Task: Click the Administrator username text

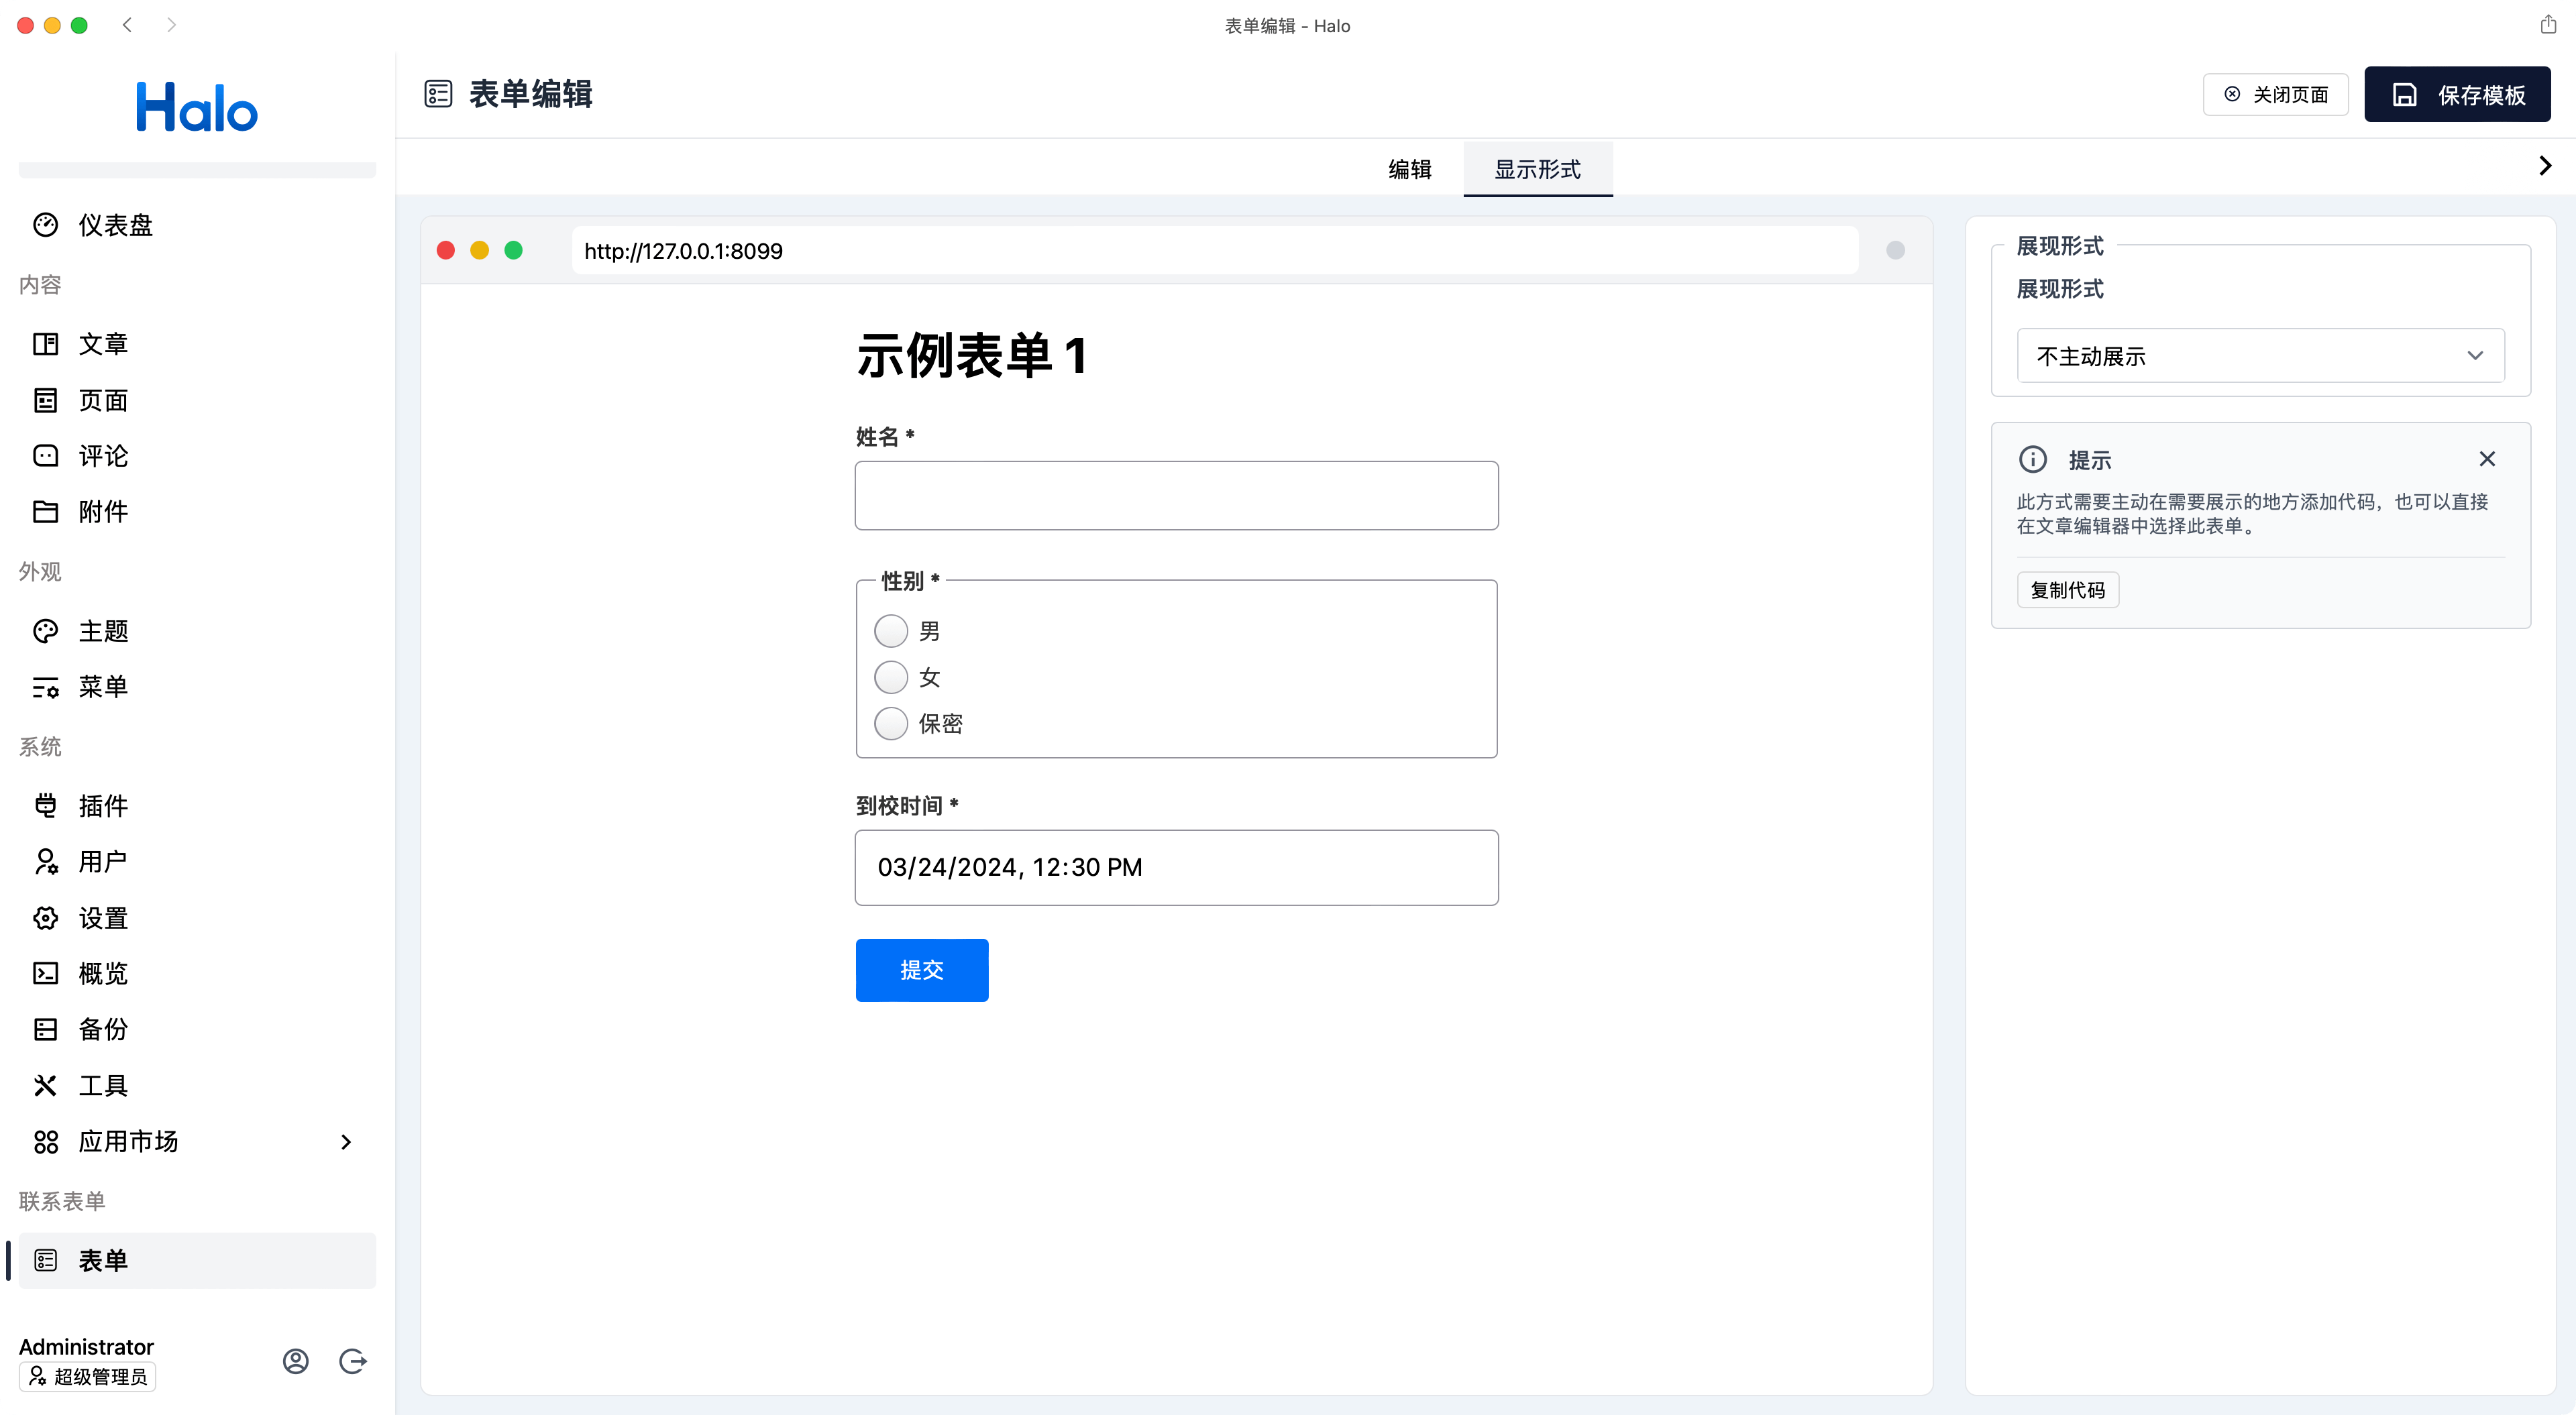Action: point(86,1347)
